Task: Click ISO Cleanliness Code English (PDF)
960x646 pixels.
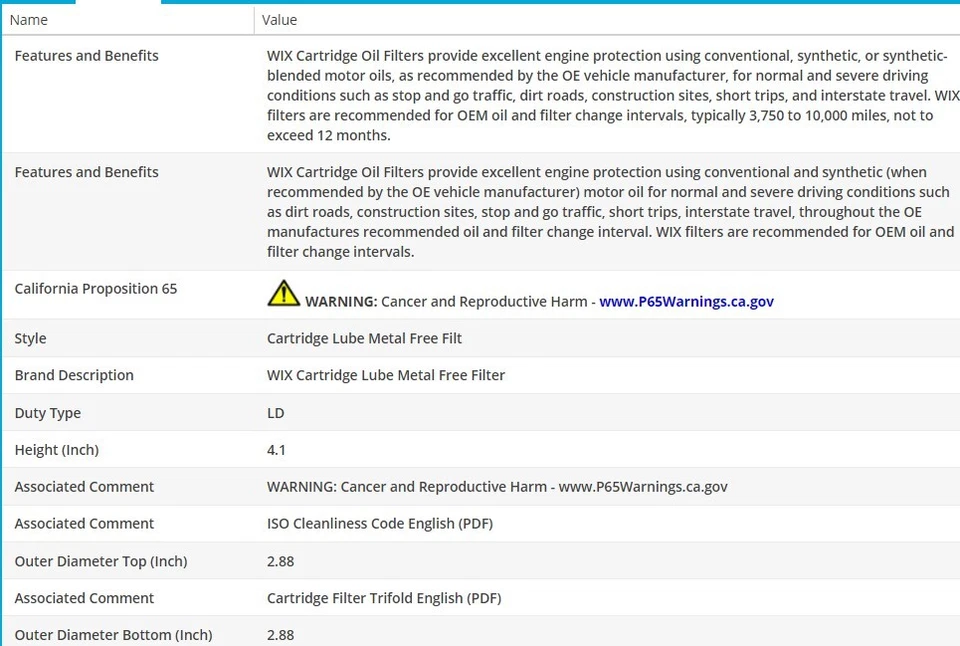Action: [380, 524]
